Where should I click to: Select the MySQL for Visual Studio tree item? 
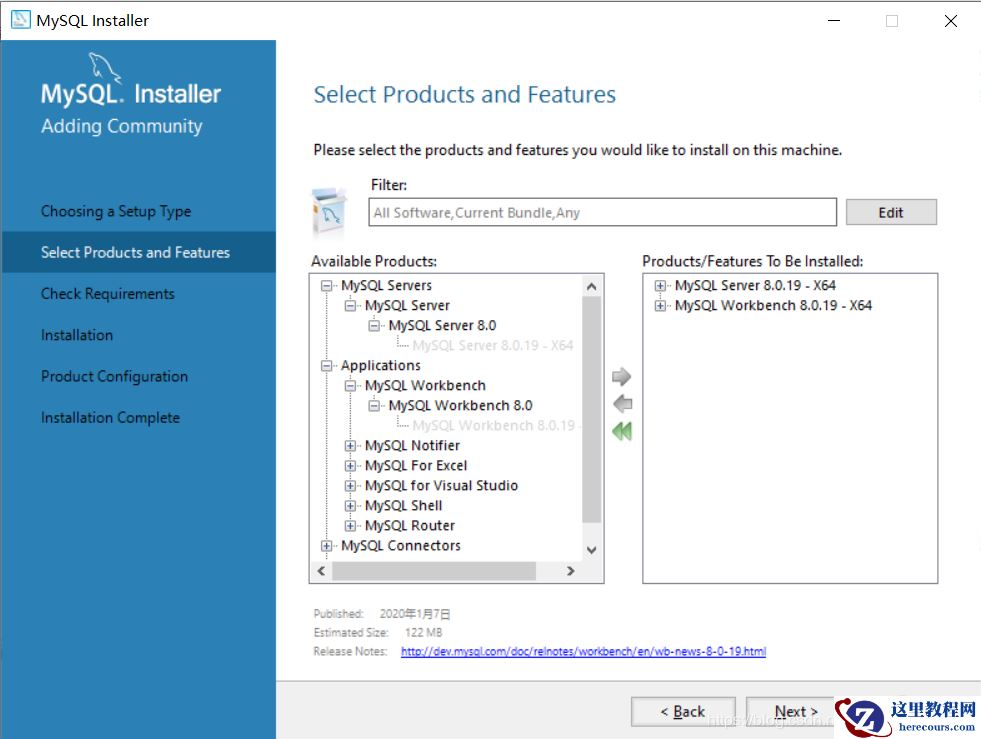click(442, 486)
